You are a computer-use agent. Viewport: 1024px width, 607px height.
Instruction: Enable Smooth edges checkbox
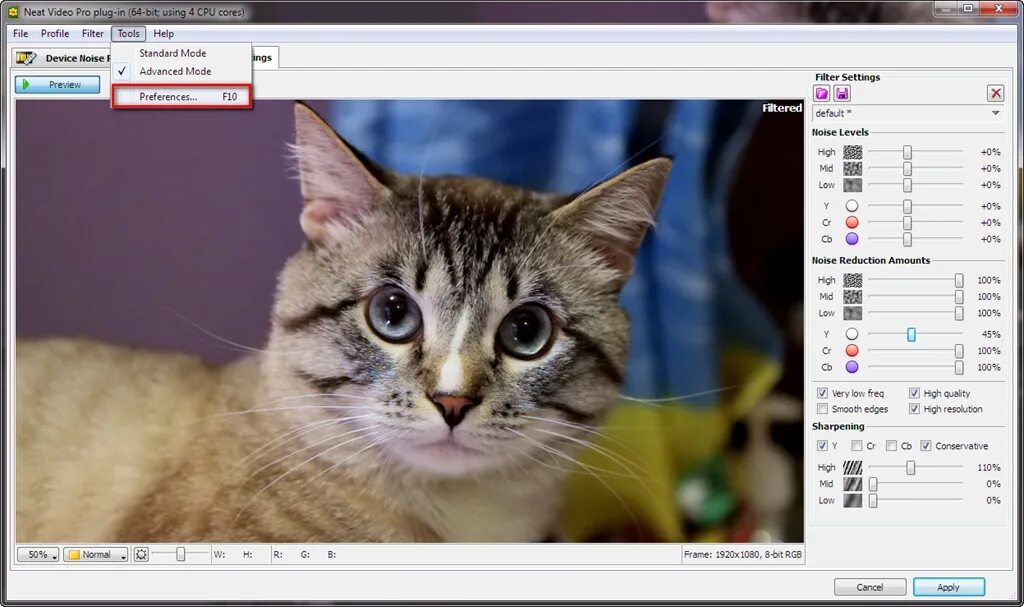tap(822, 409)
